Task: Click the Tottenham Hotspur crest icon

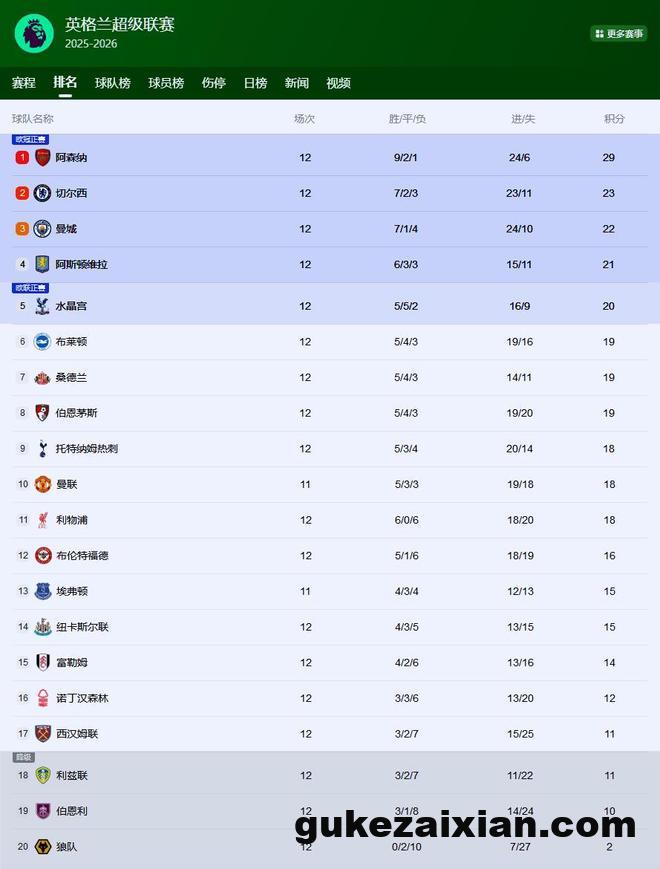Action: [x=42, y=449]
